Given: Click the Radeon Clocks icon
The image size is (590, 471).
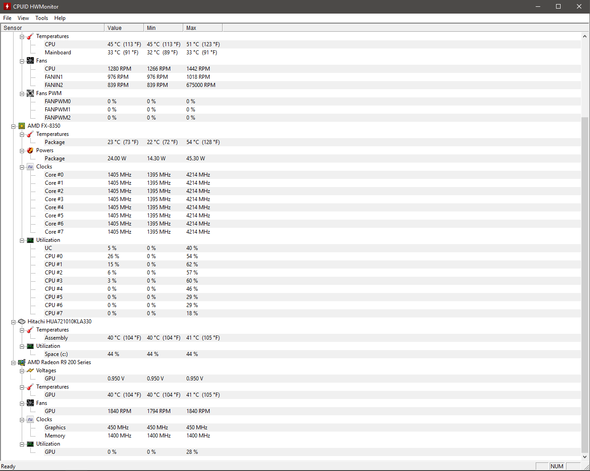Looking at the screenshot, I should pos(30,419).
